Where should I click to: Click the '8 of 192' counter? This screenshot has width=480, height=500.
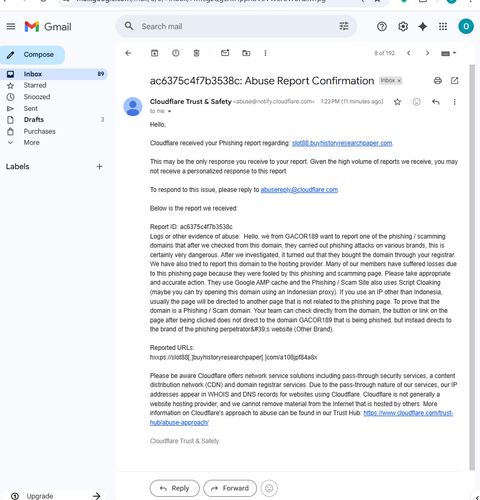pyautogui.click(x=384, y=53)
